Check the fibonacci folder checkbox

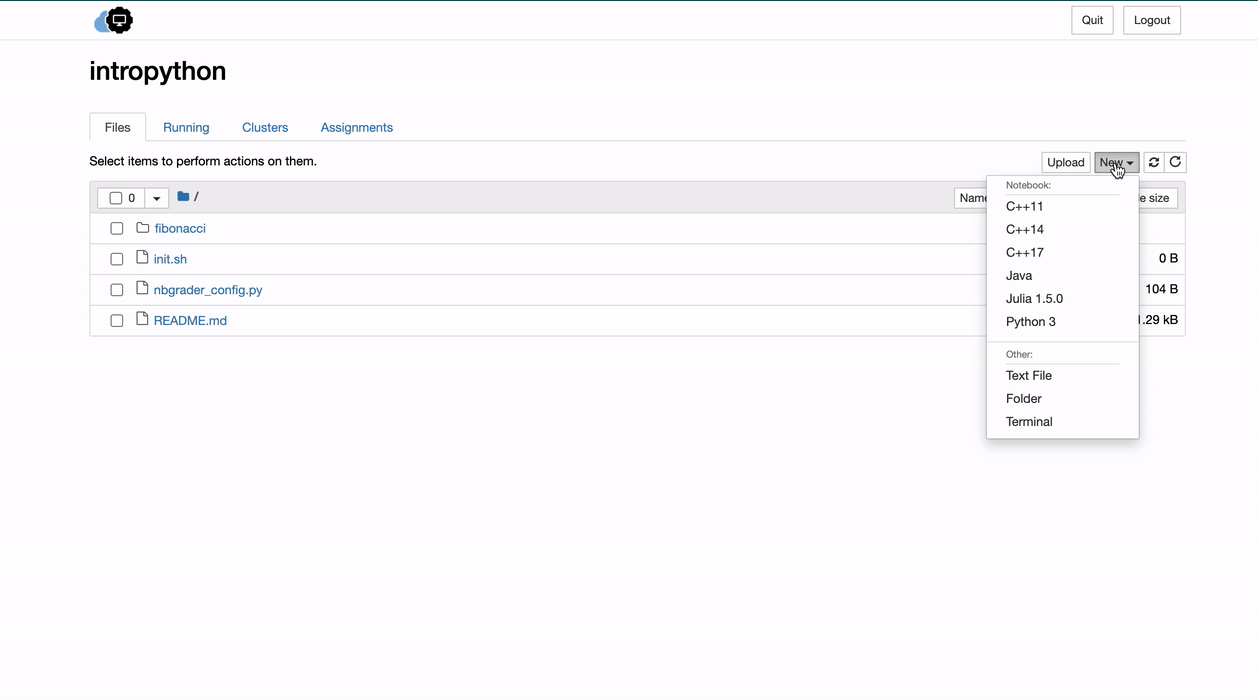[x=117, y=229]
